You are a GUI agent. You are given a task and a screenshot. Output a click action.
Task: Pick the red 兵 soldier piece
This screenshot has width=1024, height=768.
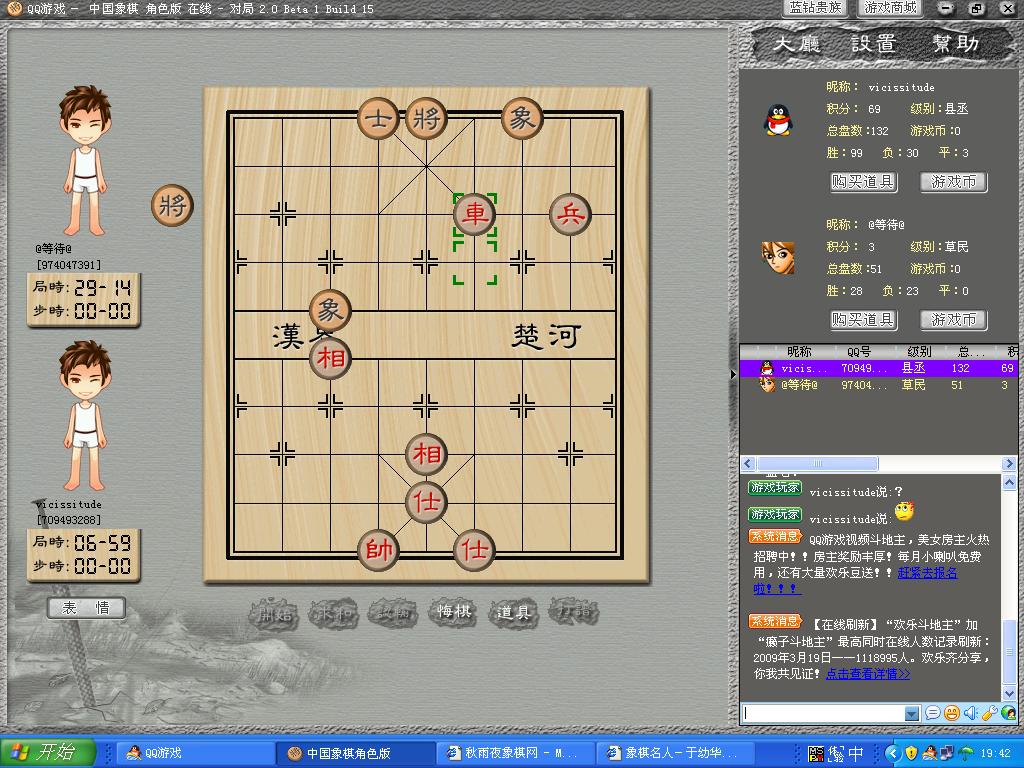pyautogui.click(x=570, y=214)
